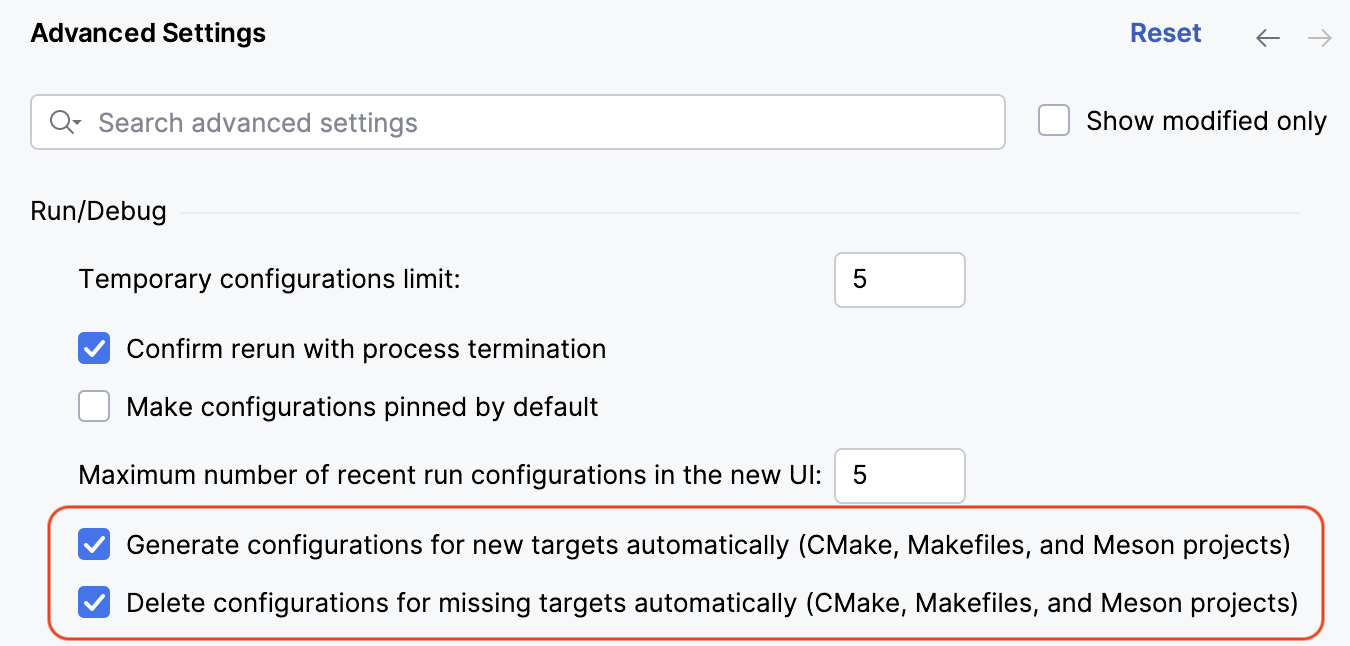Select the search icon in the search bar

click(x=57, y=122)
